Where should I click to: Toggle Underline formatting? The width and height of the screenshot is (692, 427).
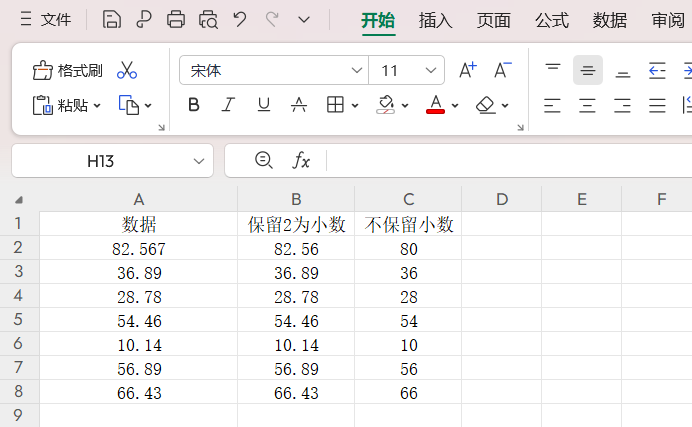[263, 105]
